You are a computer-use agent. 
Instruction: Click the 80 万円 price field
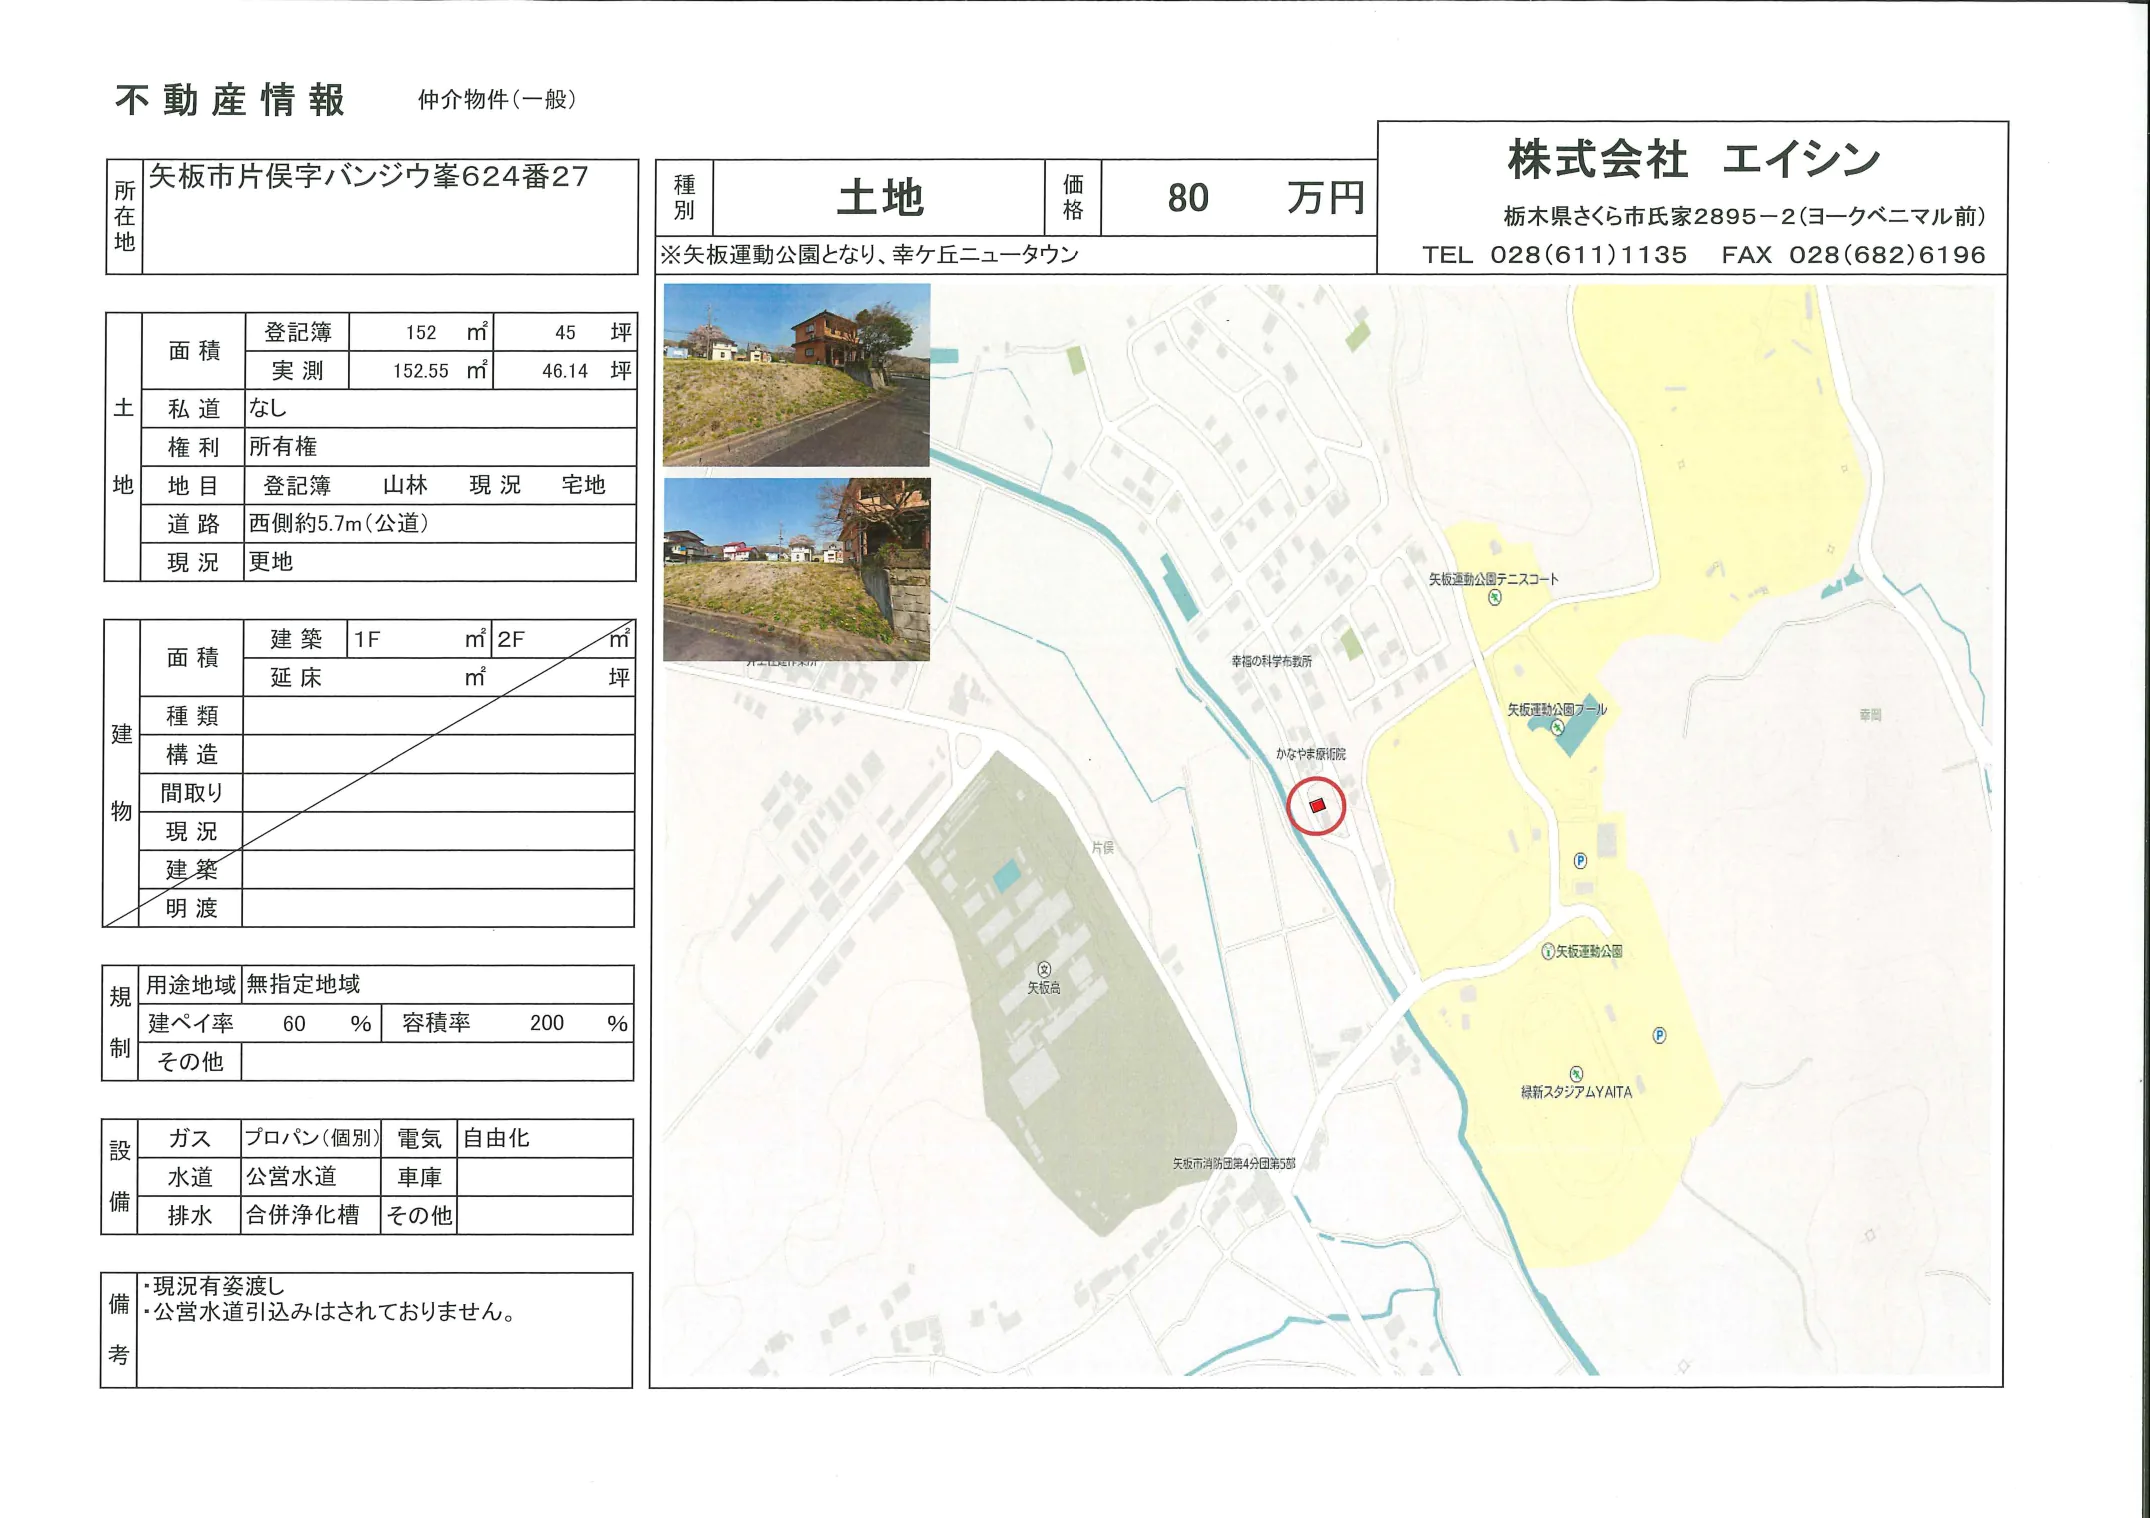click(1238, 198)
